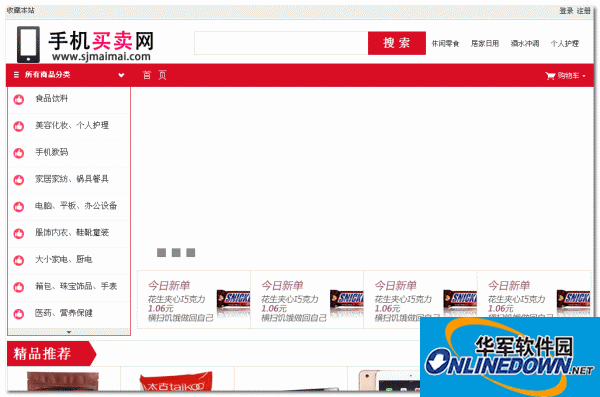Expand the 所有商品分类 dropdown chevron
Image resolution: width=600 pixels, height=397 pixels.
point(121,75)
